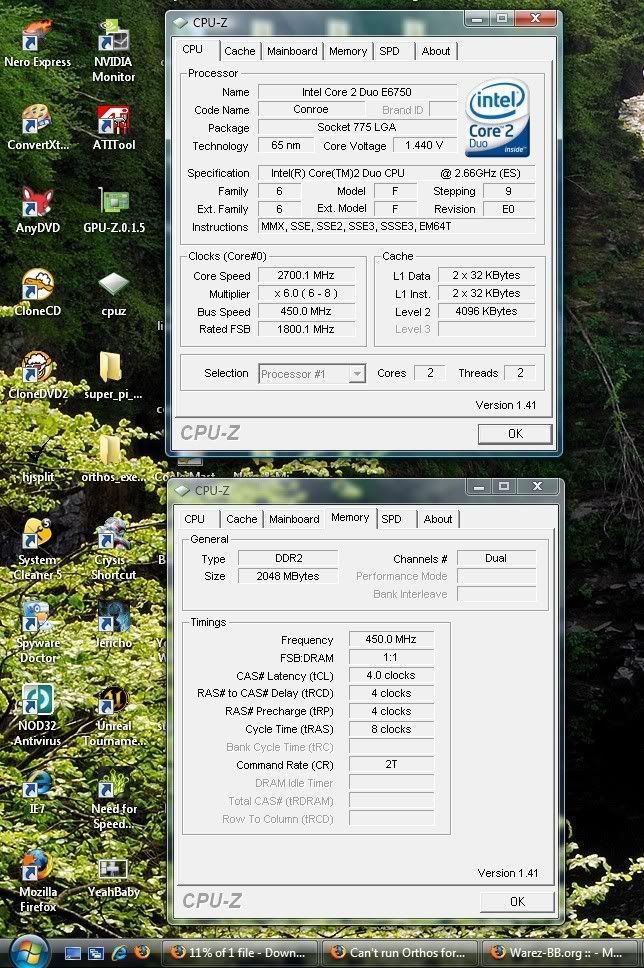Open "Can't run Orthos for" taskbar window
Screen dimensions: 644x968
pyautogui.click(x=401, y=953)
